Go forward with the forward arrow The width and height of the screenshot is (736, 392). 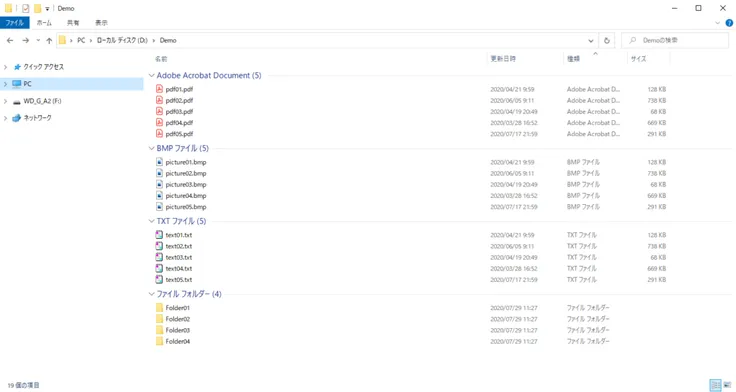coord(26,40)
